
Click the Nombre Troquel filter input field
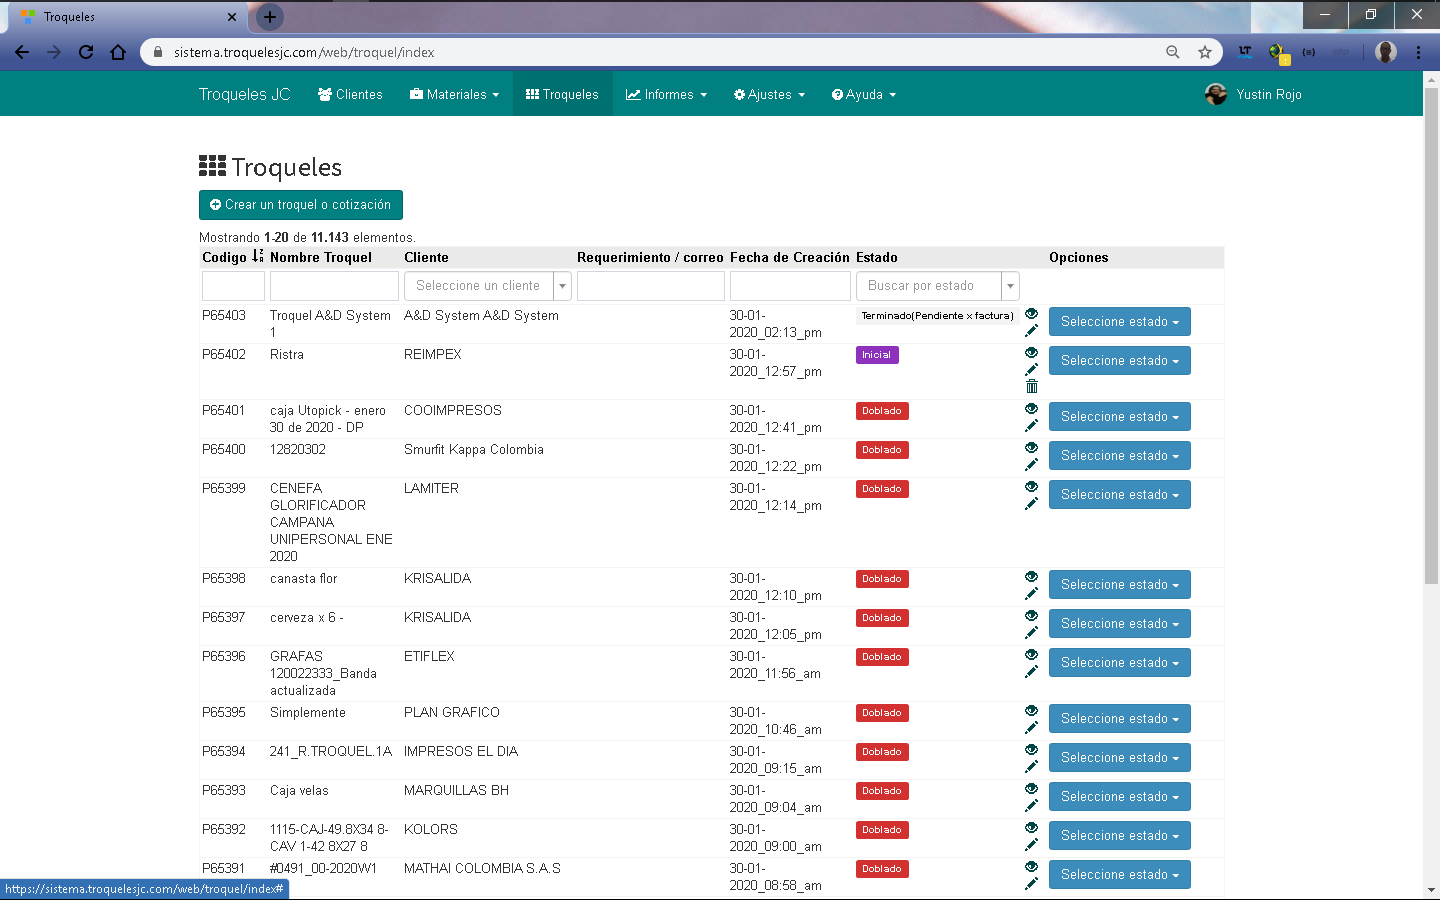(x=334, y=286)
